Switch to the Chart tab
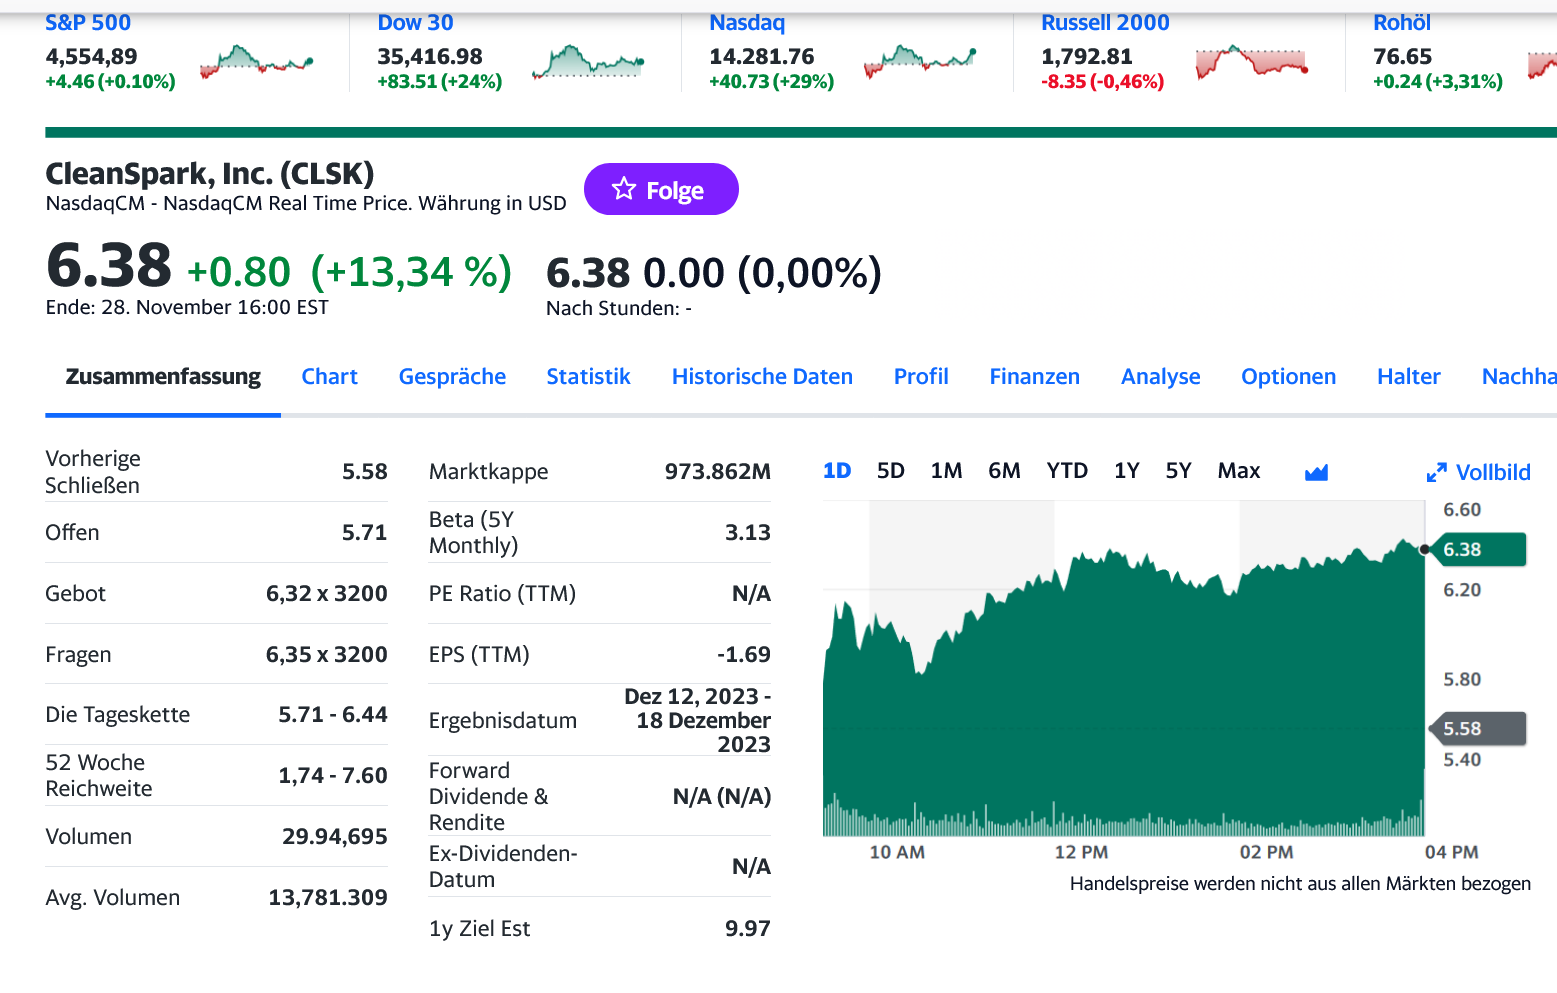 [x=330, y=376]
